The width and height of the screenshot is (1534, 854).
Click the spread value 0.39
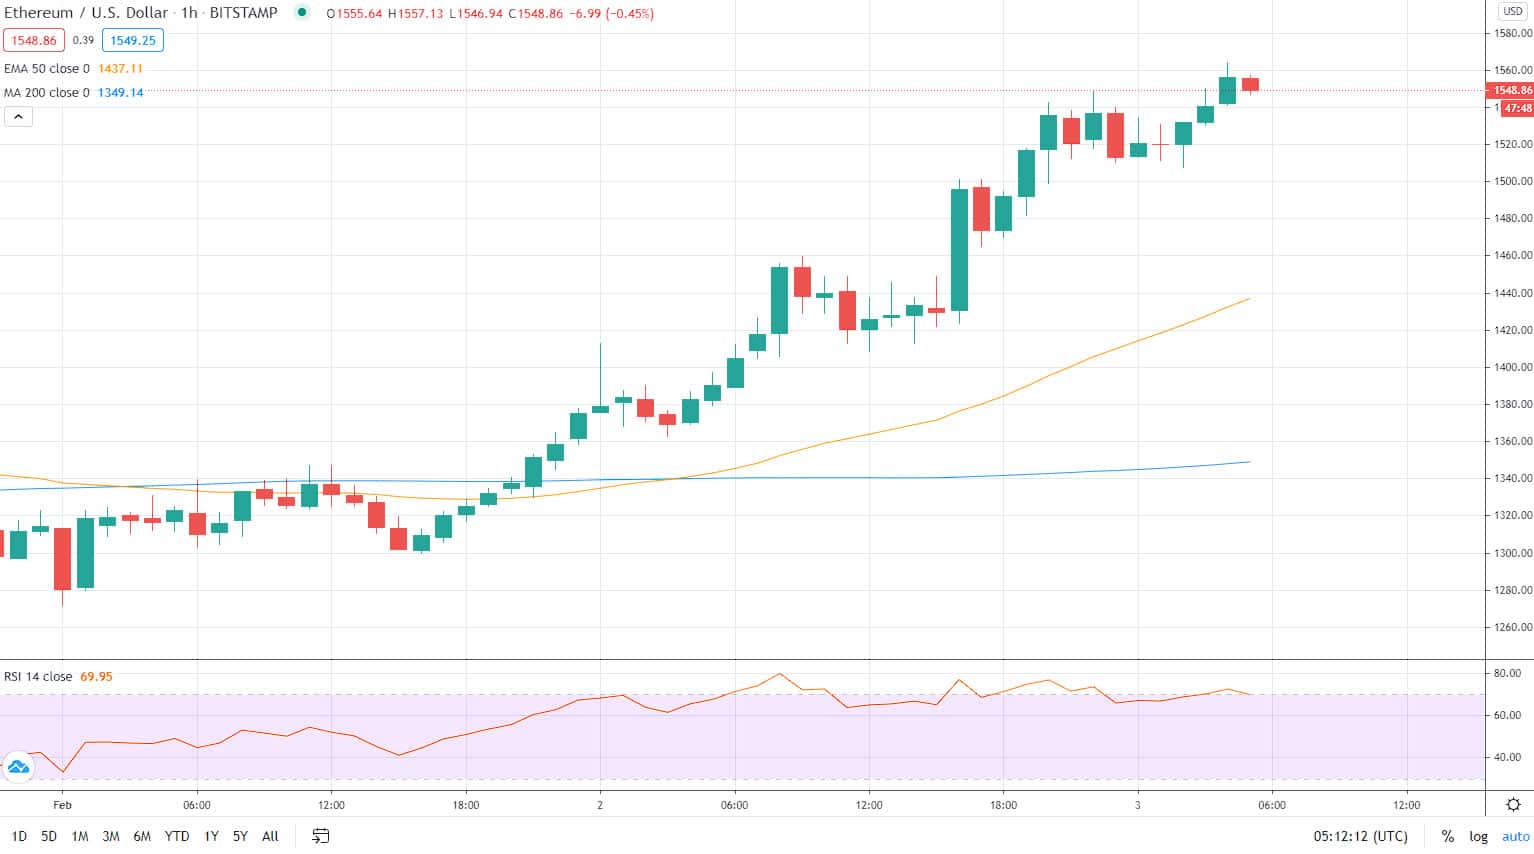pos(83,40)
